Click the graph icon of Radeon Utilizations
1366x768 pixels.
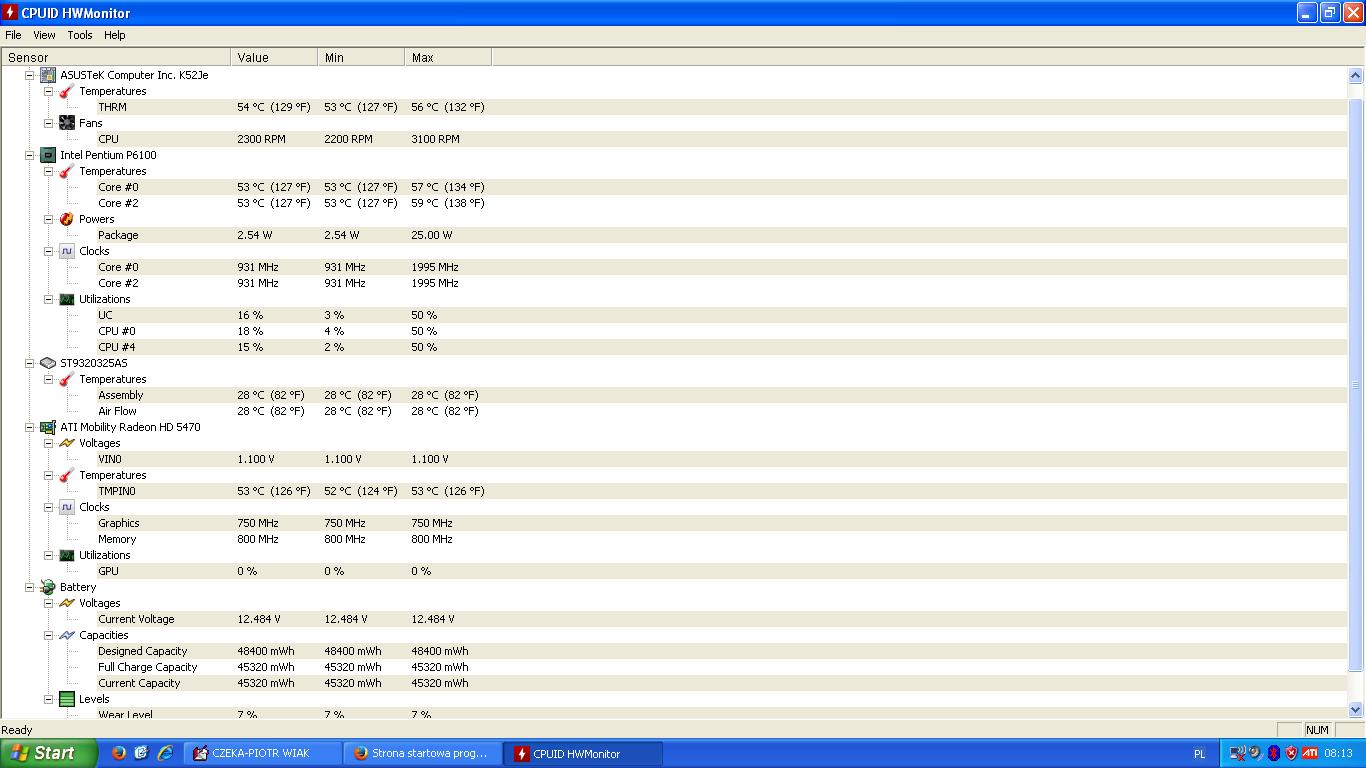click(x=67, y=555)
